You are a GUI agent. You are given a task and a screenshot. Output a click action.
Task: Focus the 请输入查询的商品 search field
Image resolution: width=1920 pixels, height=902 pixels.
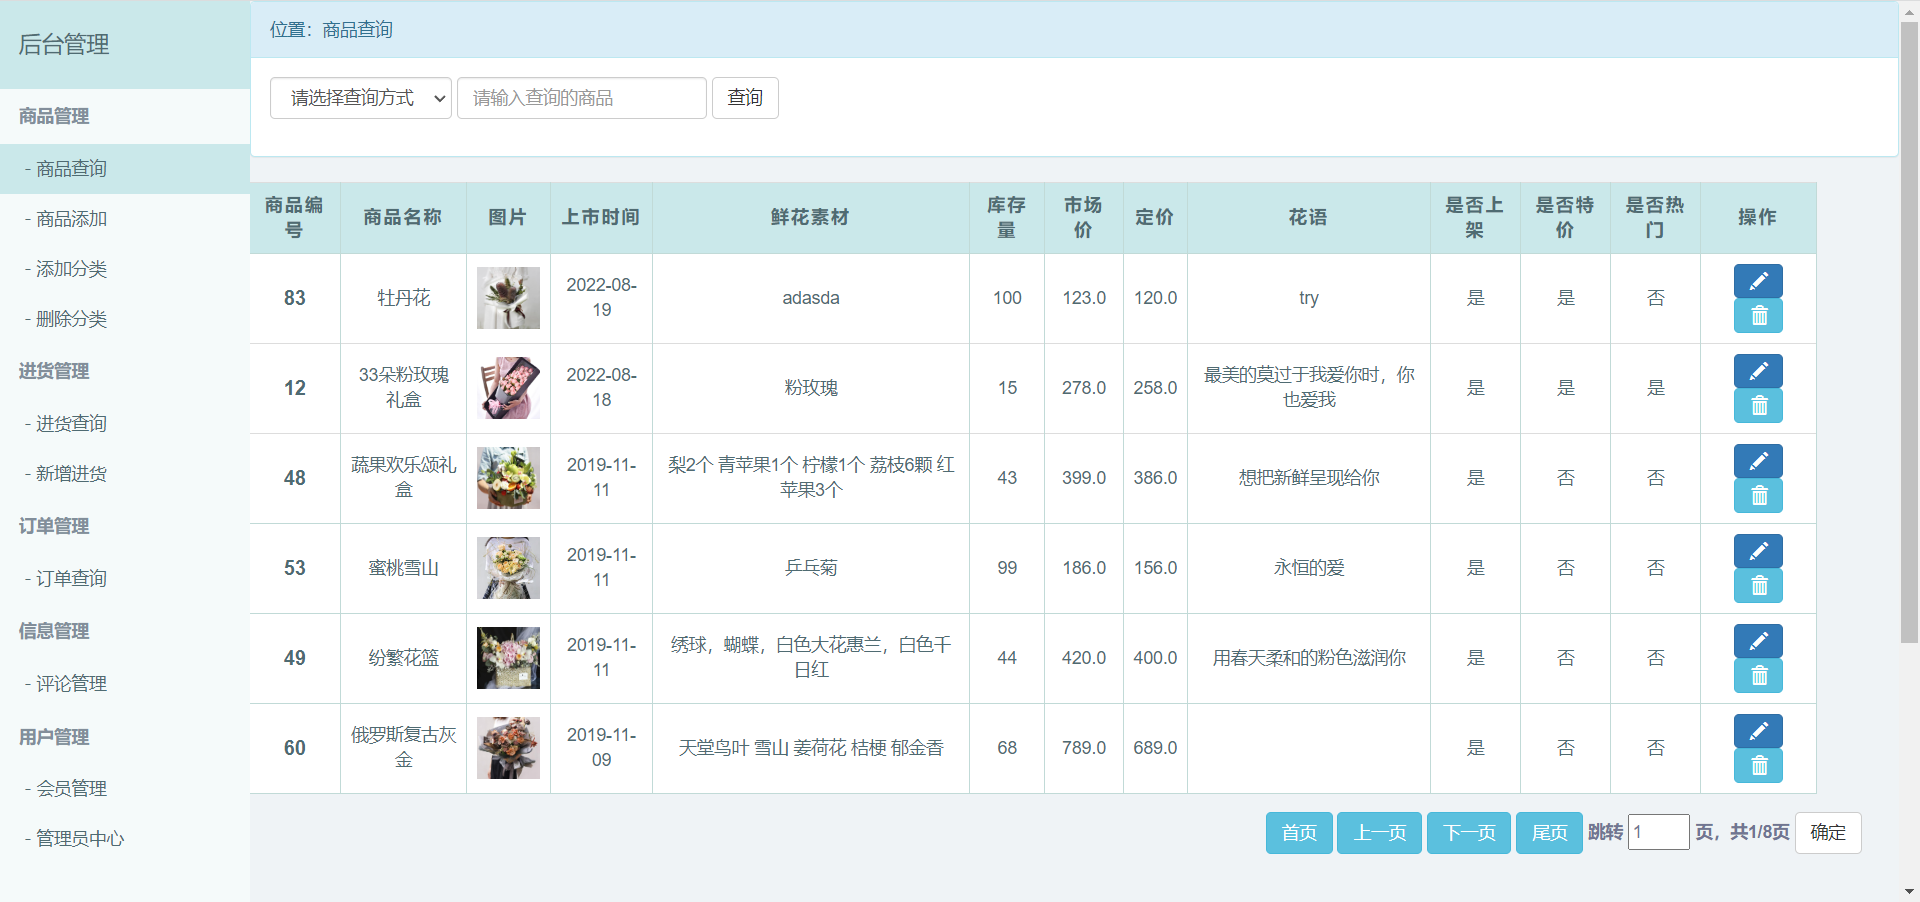click(x=582, y=98)
